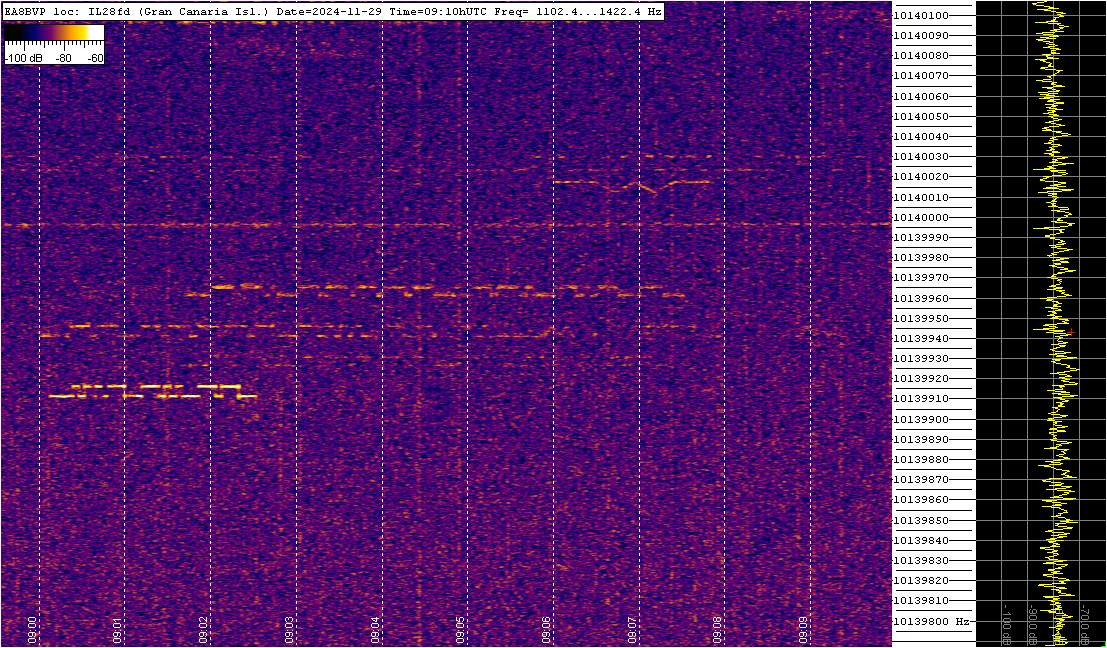Select the 10139800 Hz scale label
This screenshot has height=648, width=1107.
pos(932,621)
